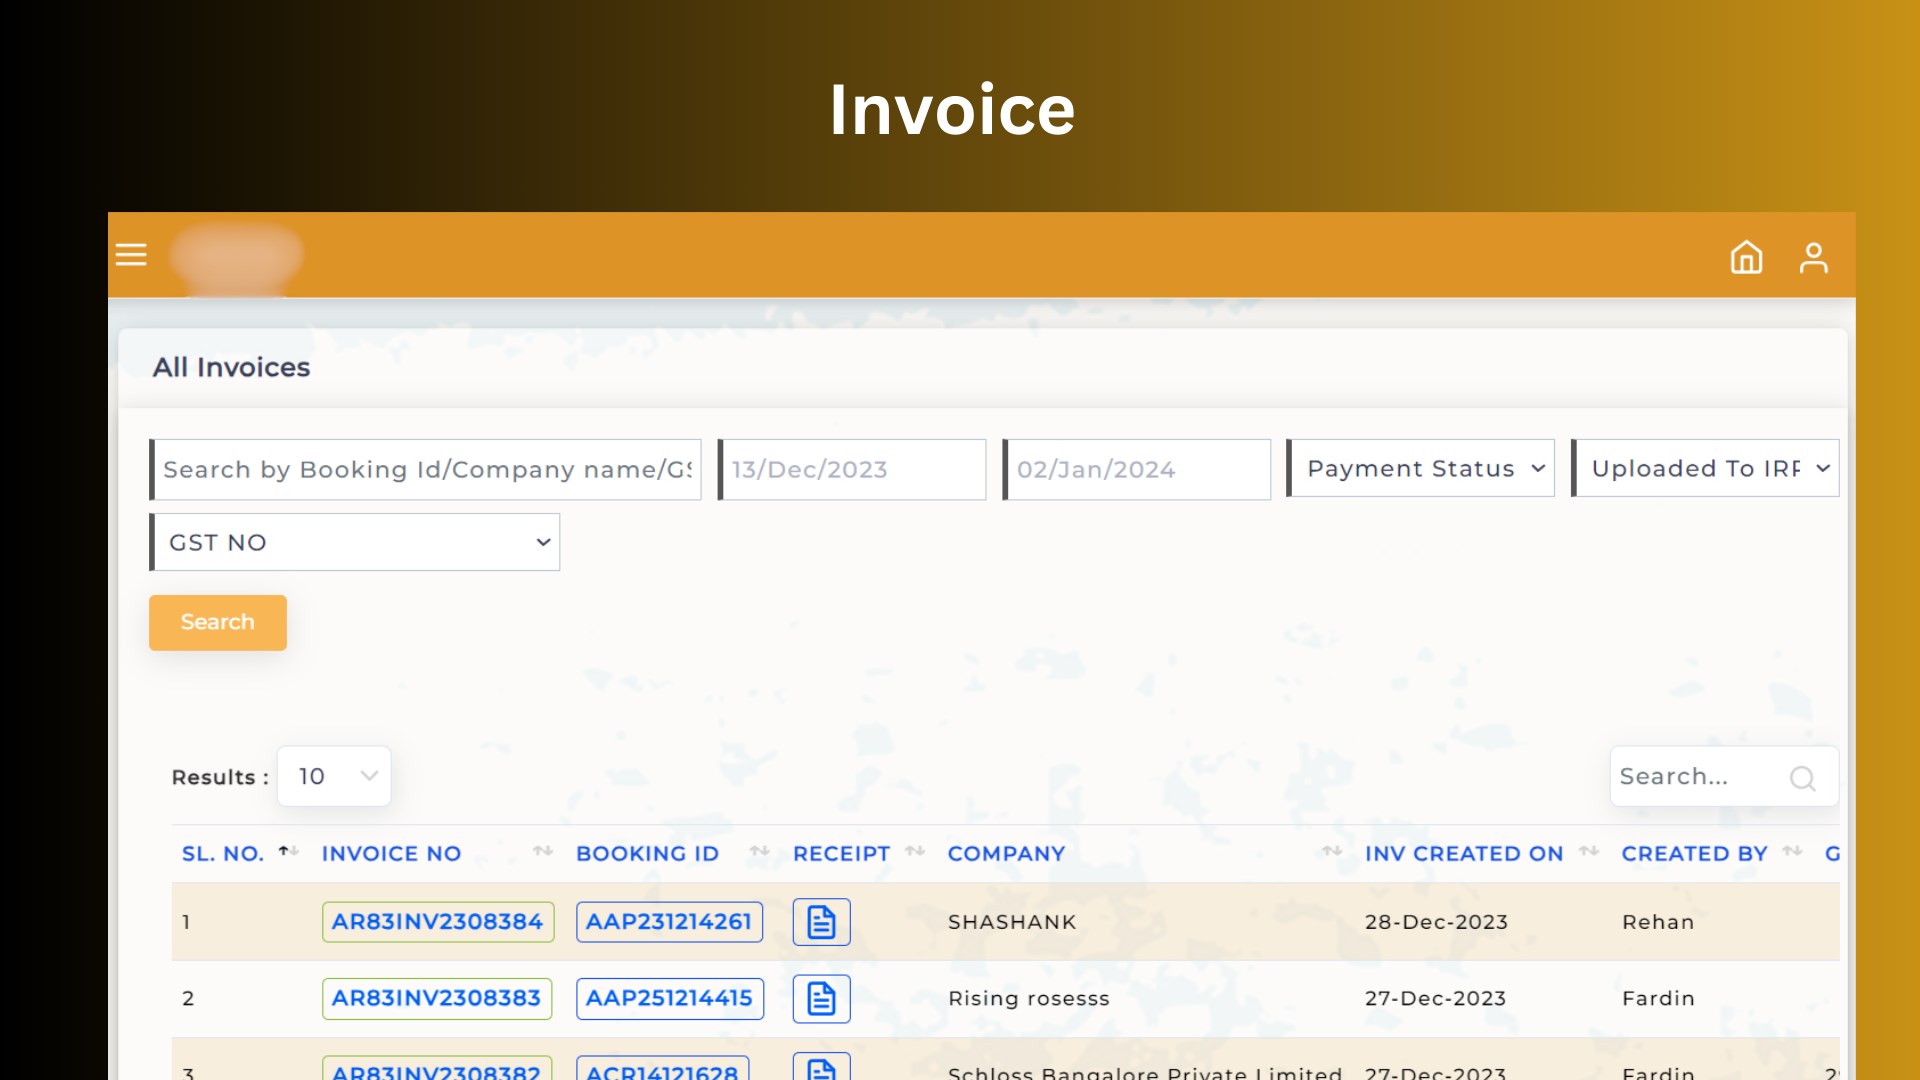Click invoice number AR83INV2308384 link
The width and height of the screenshot is (1920, 1080).
[x=436, y=920]
